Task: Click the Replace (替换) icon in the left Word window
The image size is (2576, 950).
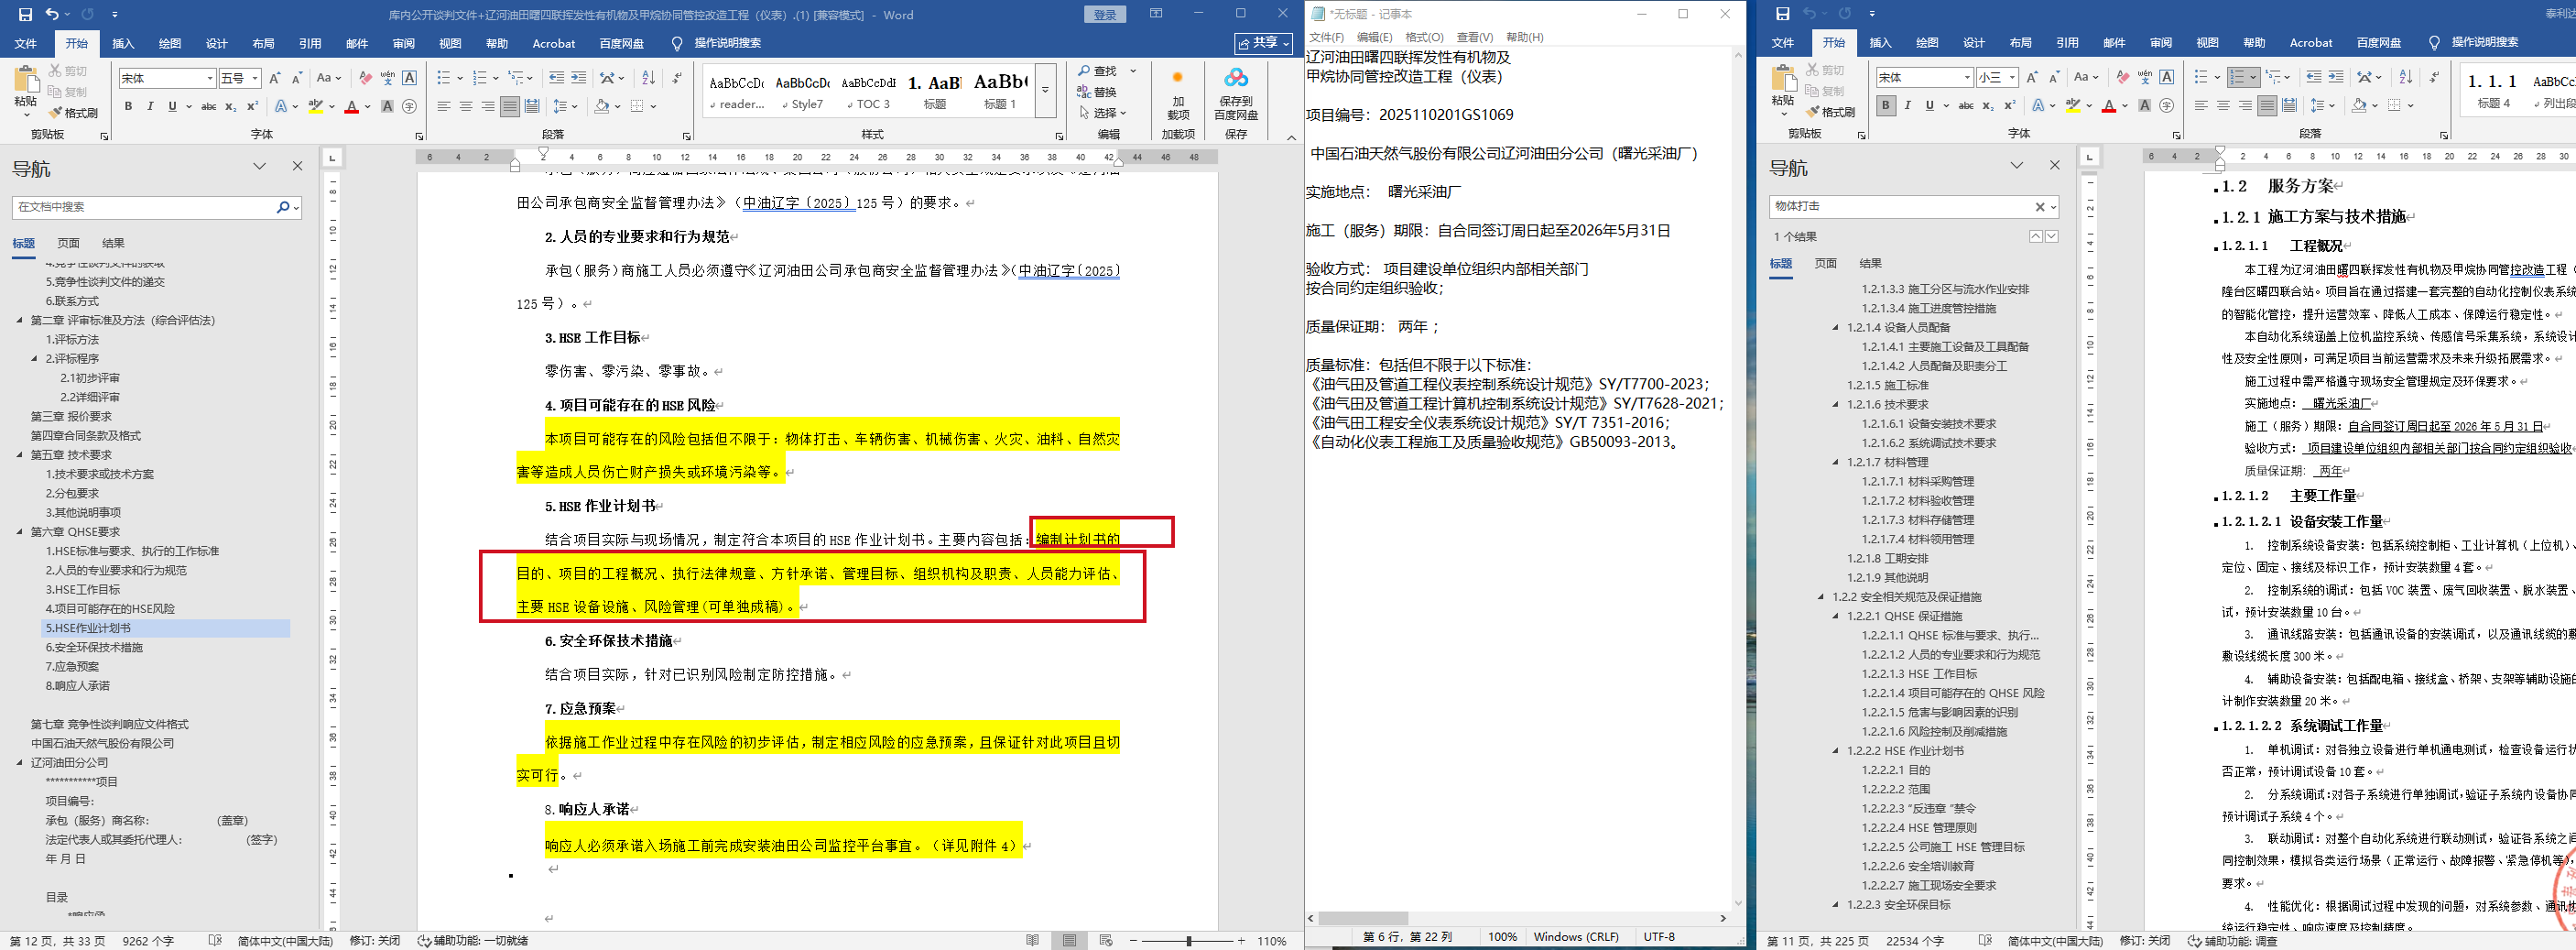Action: [1084, 92]
